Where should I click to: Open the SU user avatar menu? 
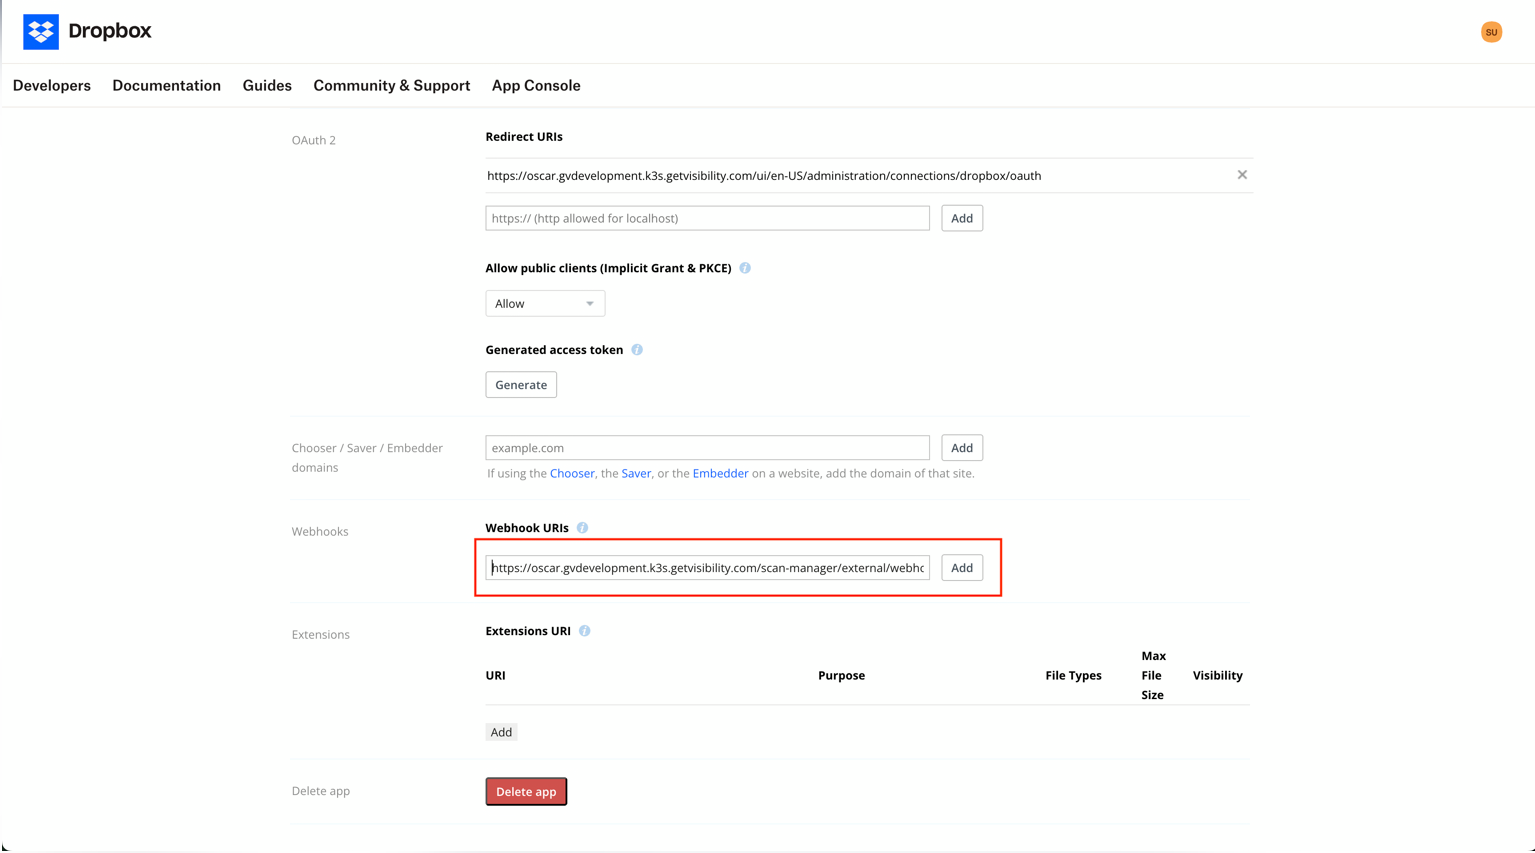coord(1491,32)
